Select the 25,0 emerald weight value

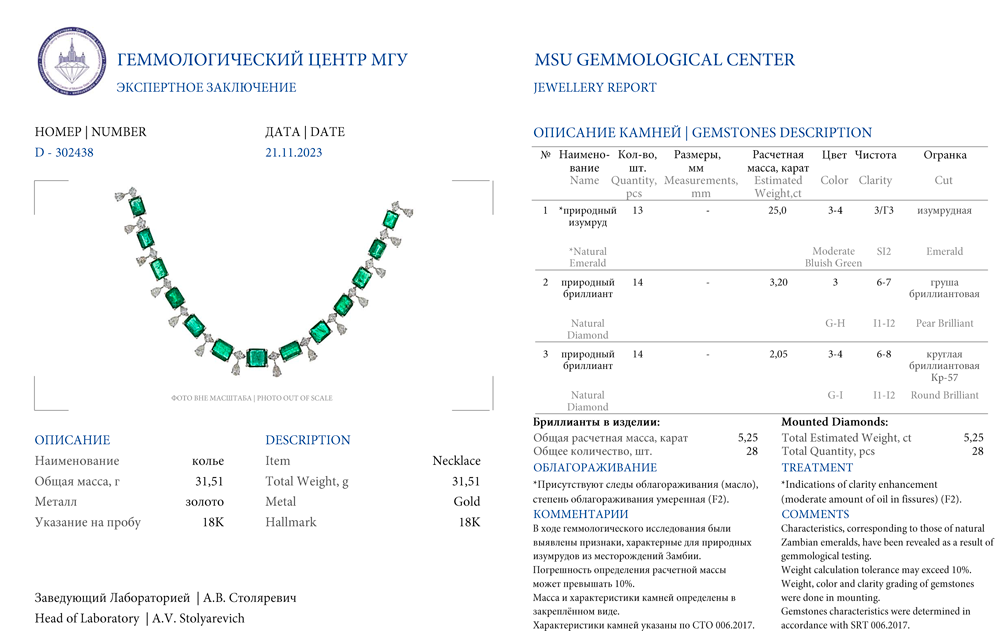click(x=777, y=211)
